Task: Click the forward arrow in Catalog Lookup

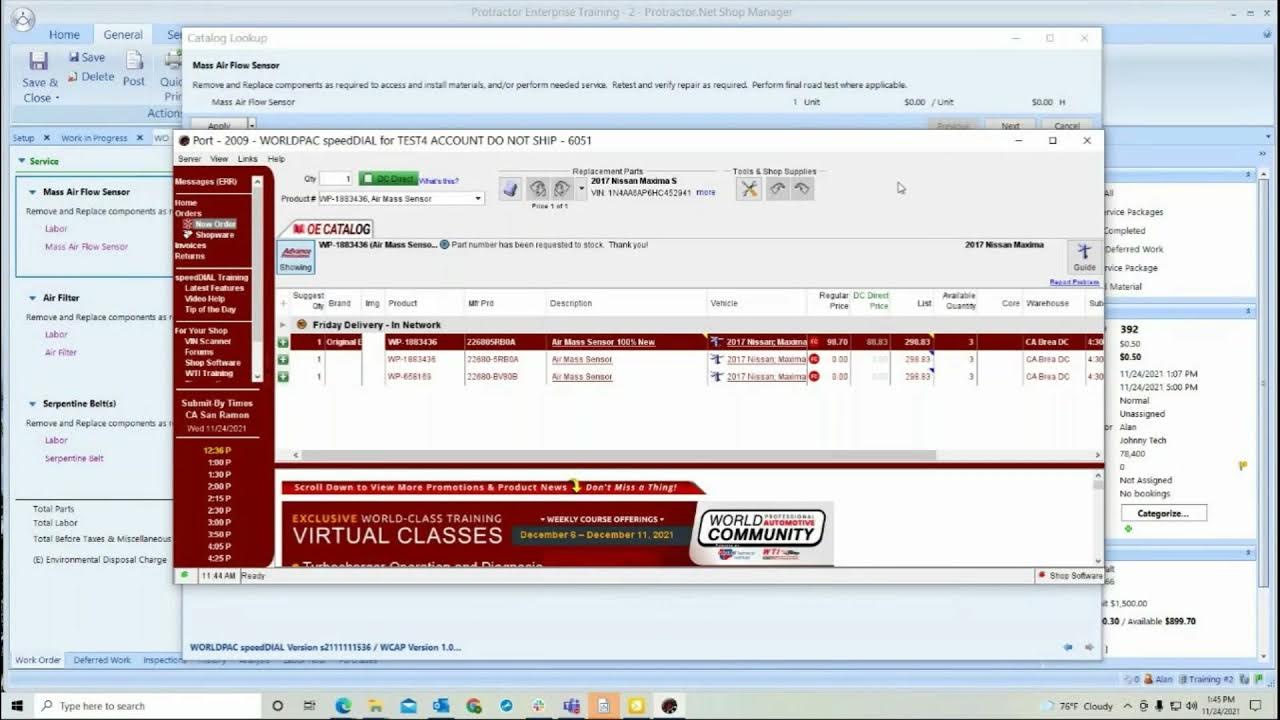Action: pos(1089,647)
